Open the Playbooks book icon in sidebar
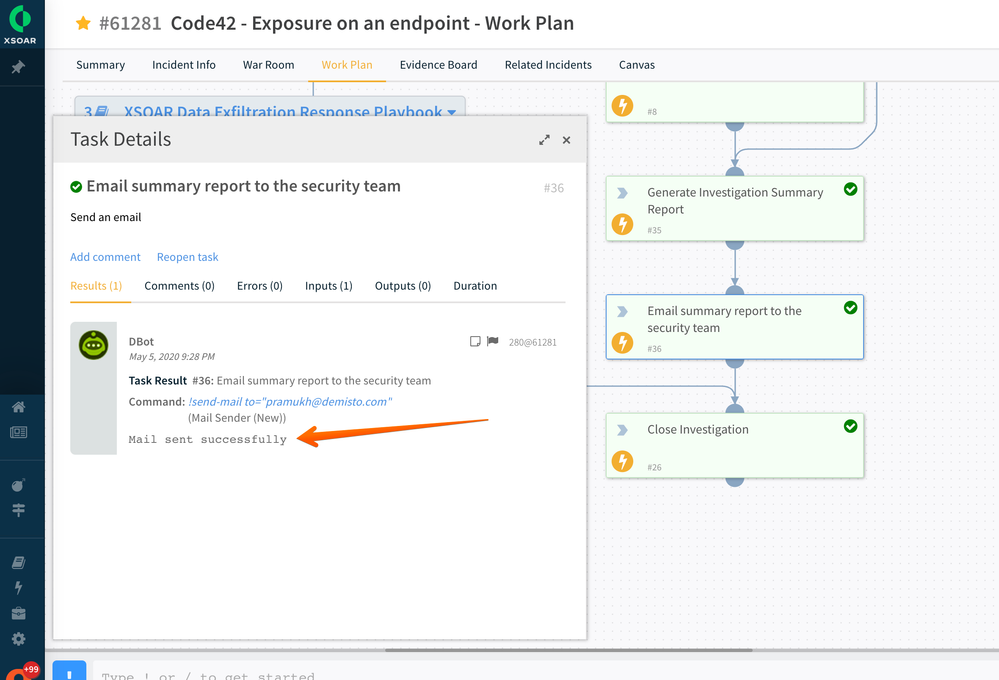Screen dimensions: 999x680 [x=18, y=563]
